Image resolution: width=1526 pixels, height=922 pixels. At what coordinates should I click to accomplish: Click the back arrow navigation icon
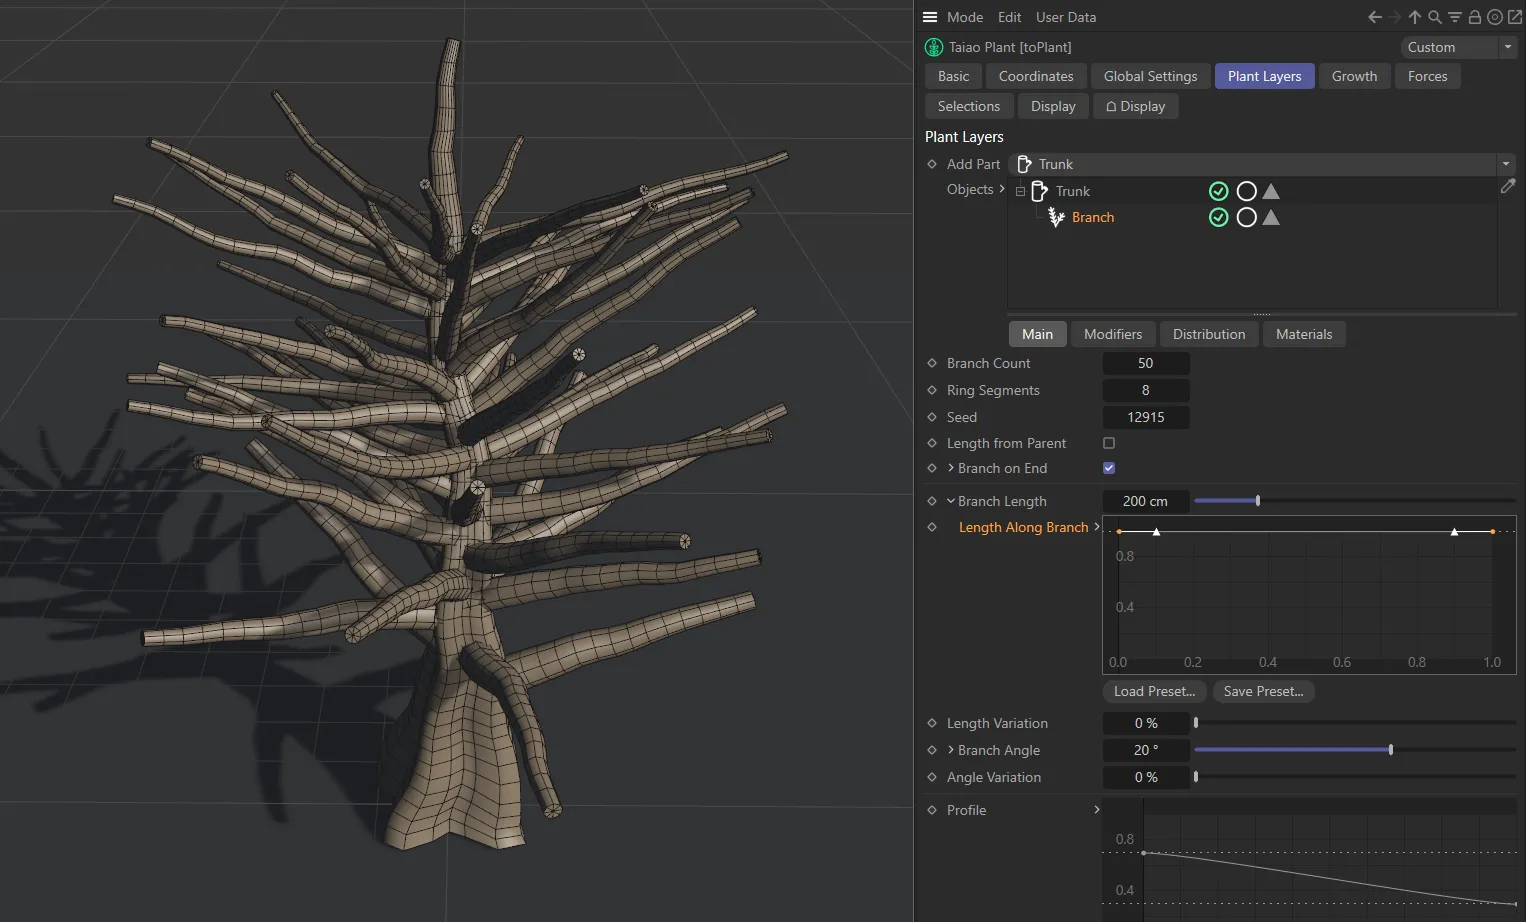(x=1374, y=17)
